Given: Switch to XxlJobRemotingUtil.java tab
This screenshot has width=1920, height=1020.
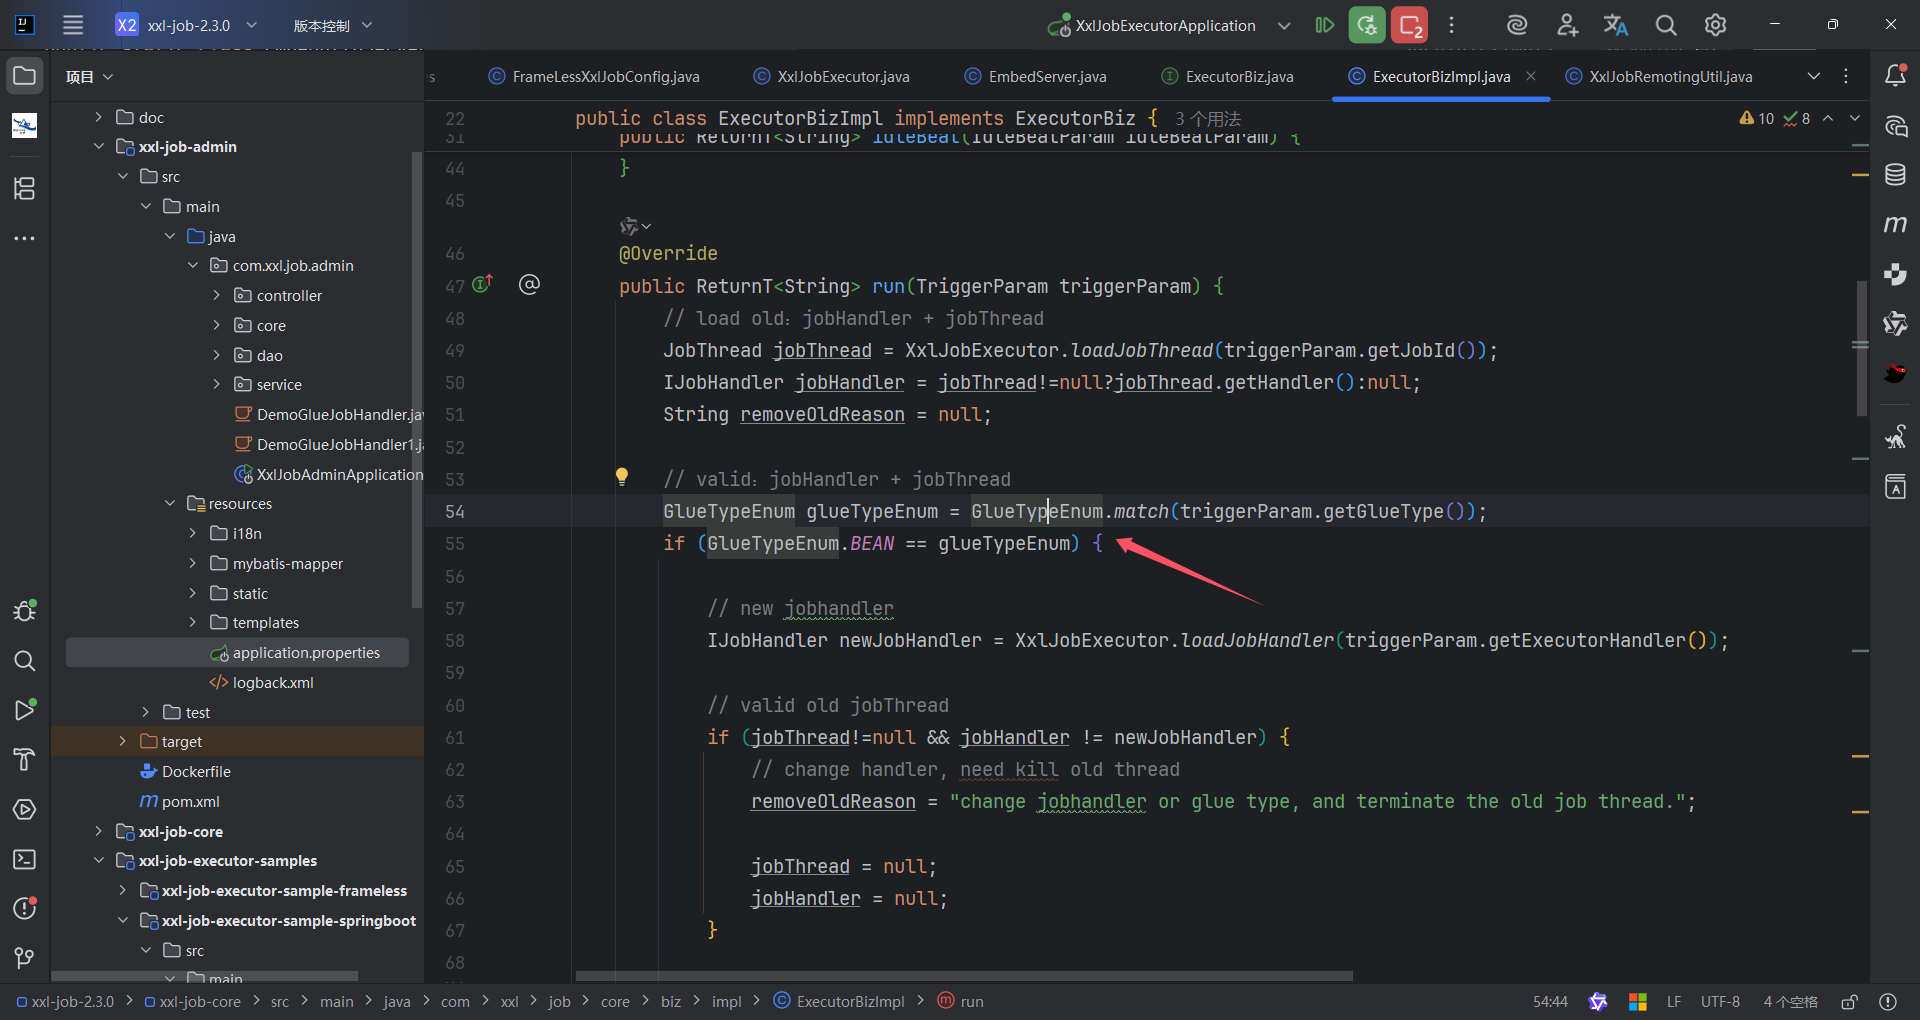Looking at the screenshot, I should click(x=1659, y=77).
